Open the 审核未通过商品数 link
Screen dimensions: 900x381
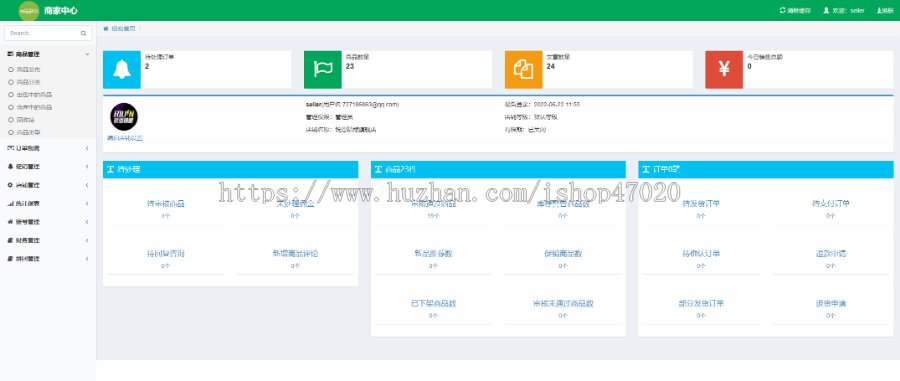tap(563, 303)
